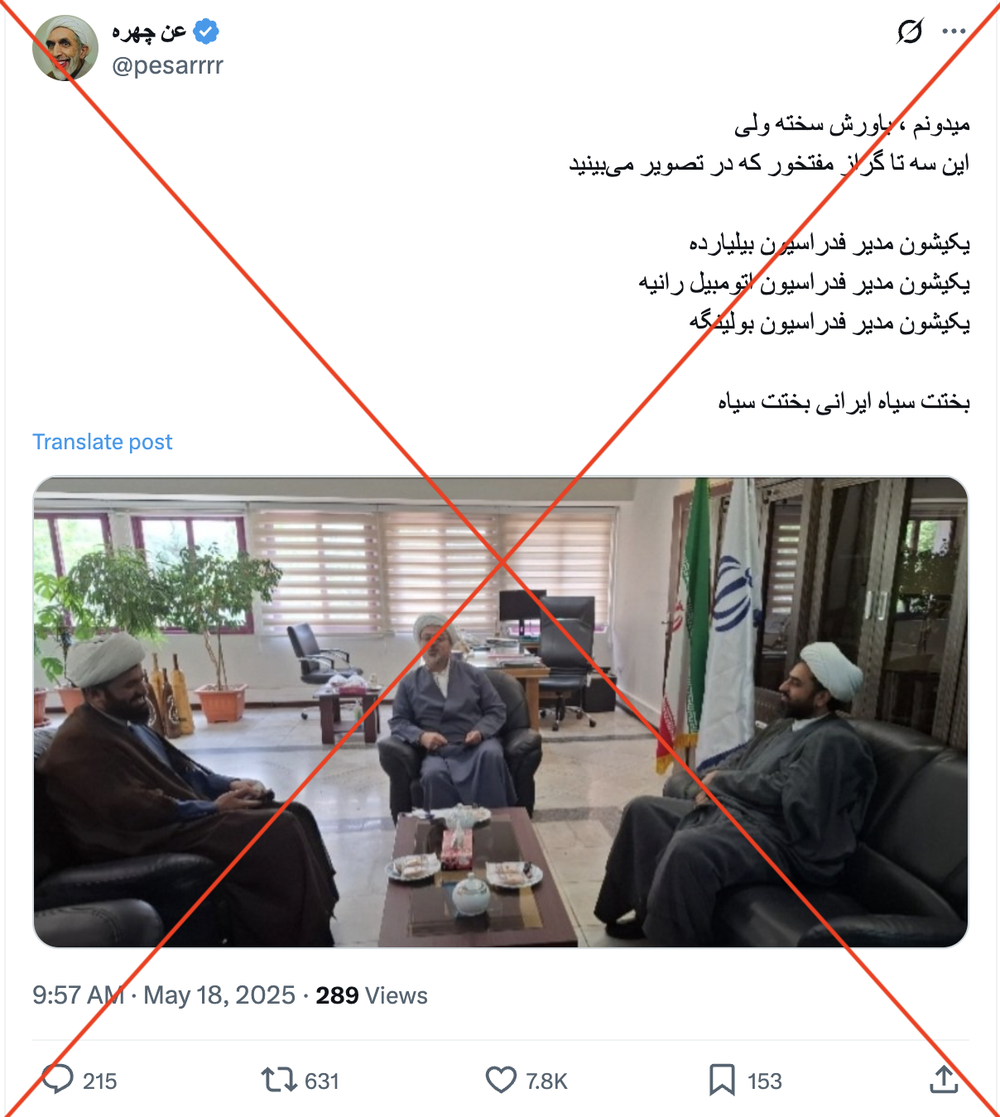The image size is (1000, 1117).
Task: Click the 289 Views count
Action: (371, 994)
